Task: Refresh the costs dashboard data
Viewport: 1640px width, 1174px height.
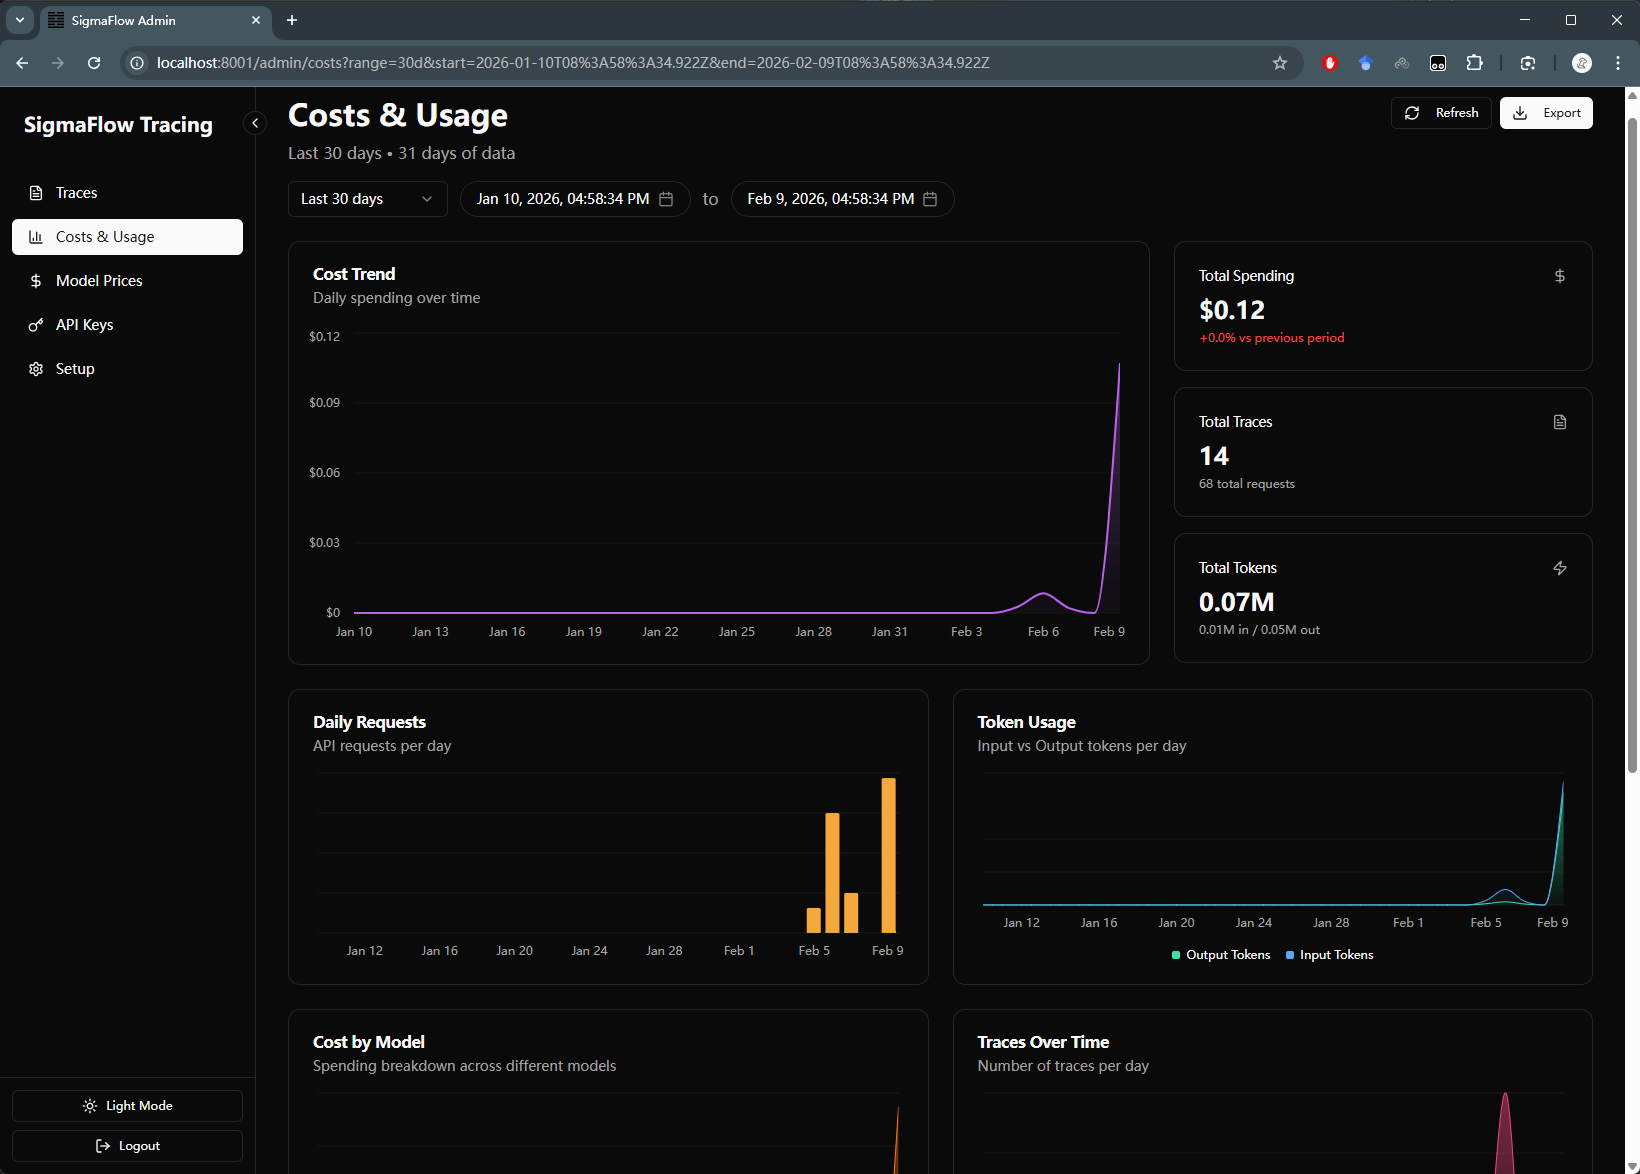Action: [x=1441, y=113]
